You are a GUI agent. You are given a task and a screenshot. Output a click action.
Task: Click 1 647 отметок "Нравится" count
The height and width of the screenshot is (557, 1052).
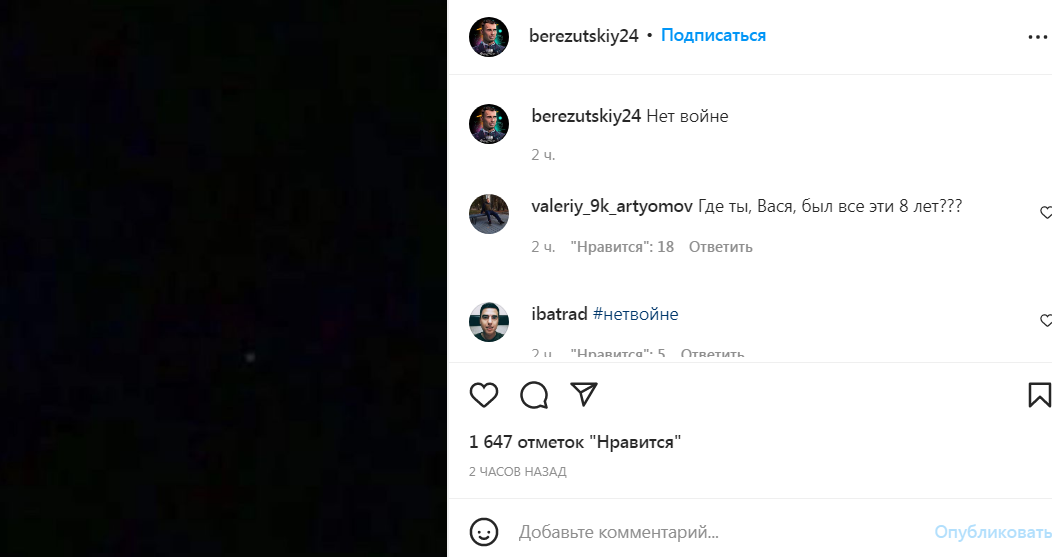[575, 442]
